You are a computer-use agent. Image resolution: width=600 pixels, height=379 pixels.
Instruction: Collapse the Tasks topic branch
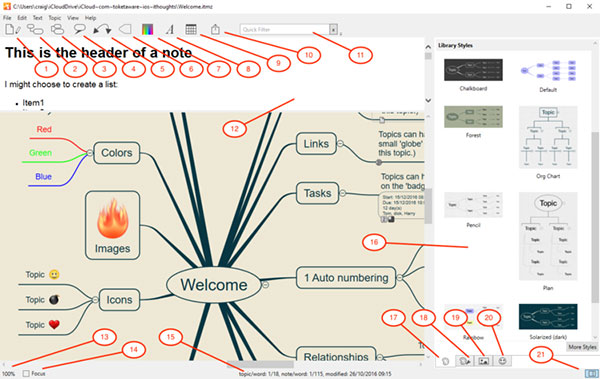[x=343, y=193]
